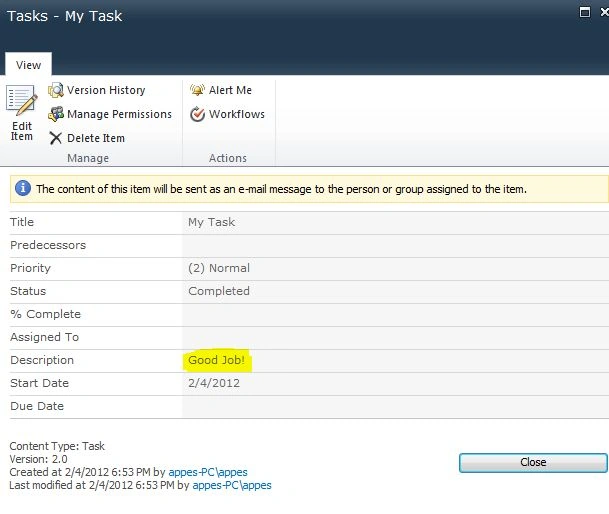Click the 'Actions' group label

tap(228, 158)
